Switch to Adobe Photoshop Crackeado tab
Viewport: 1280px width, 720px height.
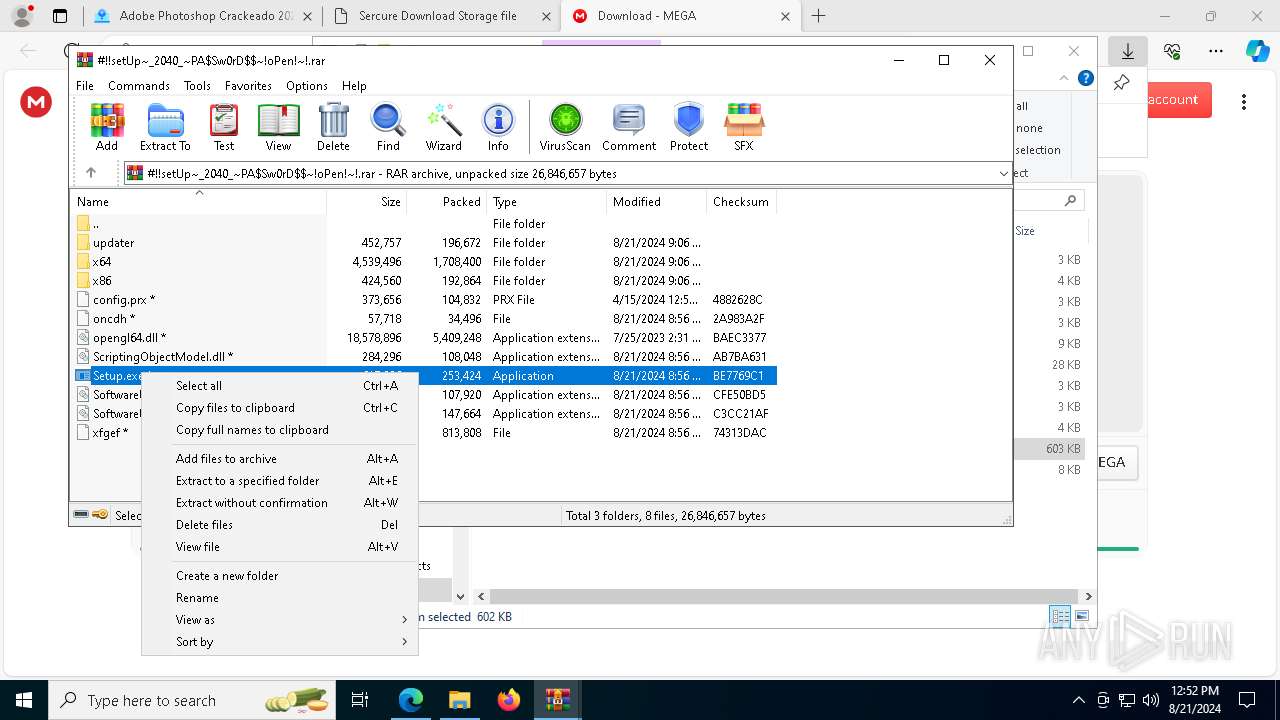(201, 16)
